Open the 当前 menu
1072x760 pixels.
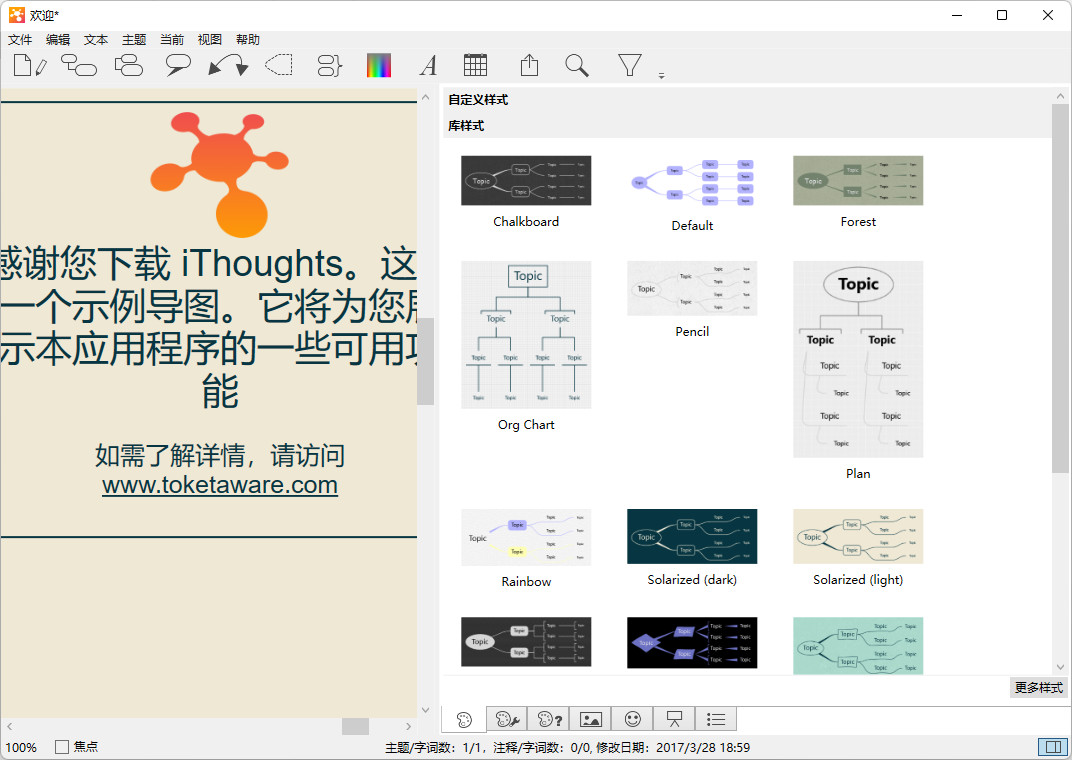(172, 40)
